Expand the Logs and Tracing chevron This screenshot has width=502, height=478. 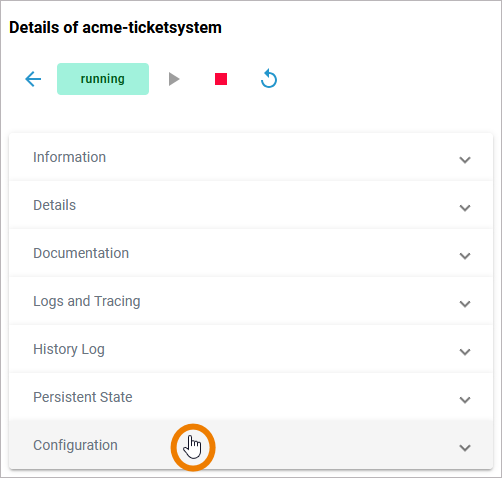click(x=465, y=304)
